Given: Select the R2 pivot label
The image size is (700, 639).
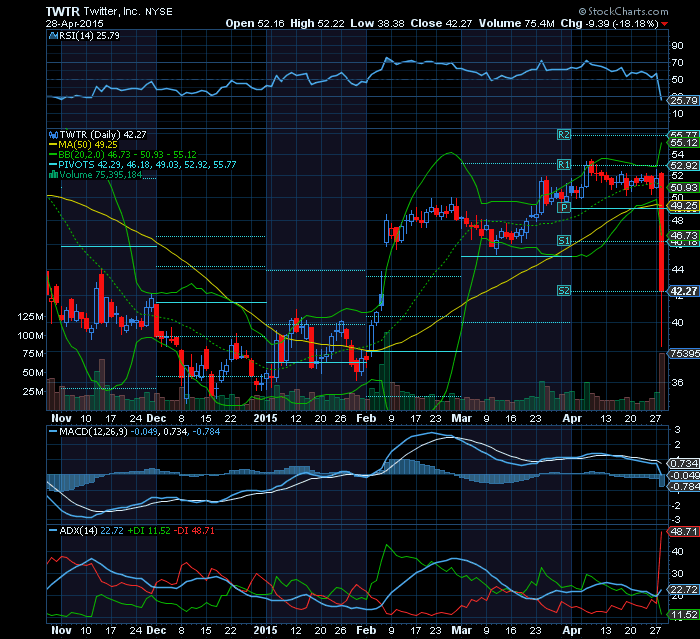Looking at the screenshot, I should (x=564, y=134).
